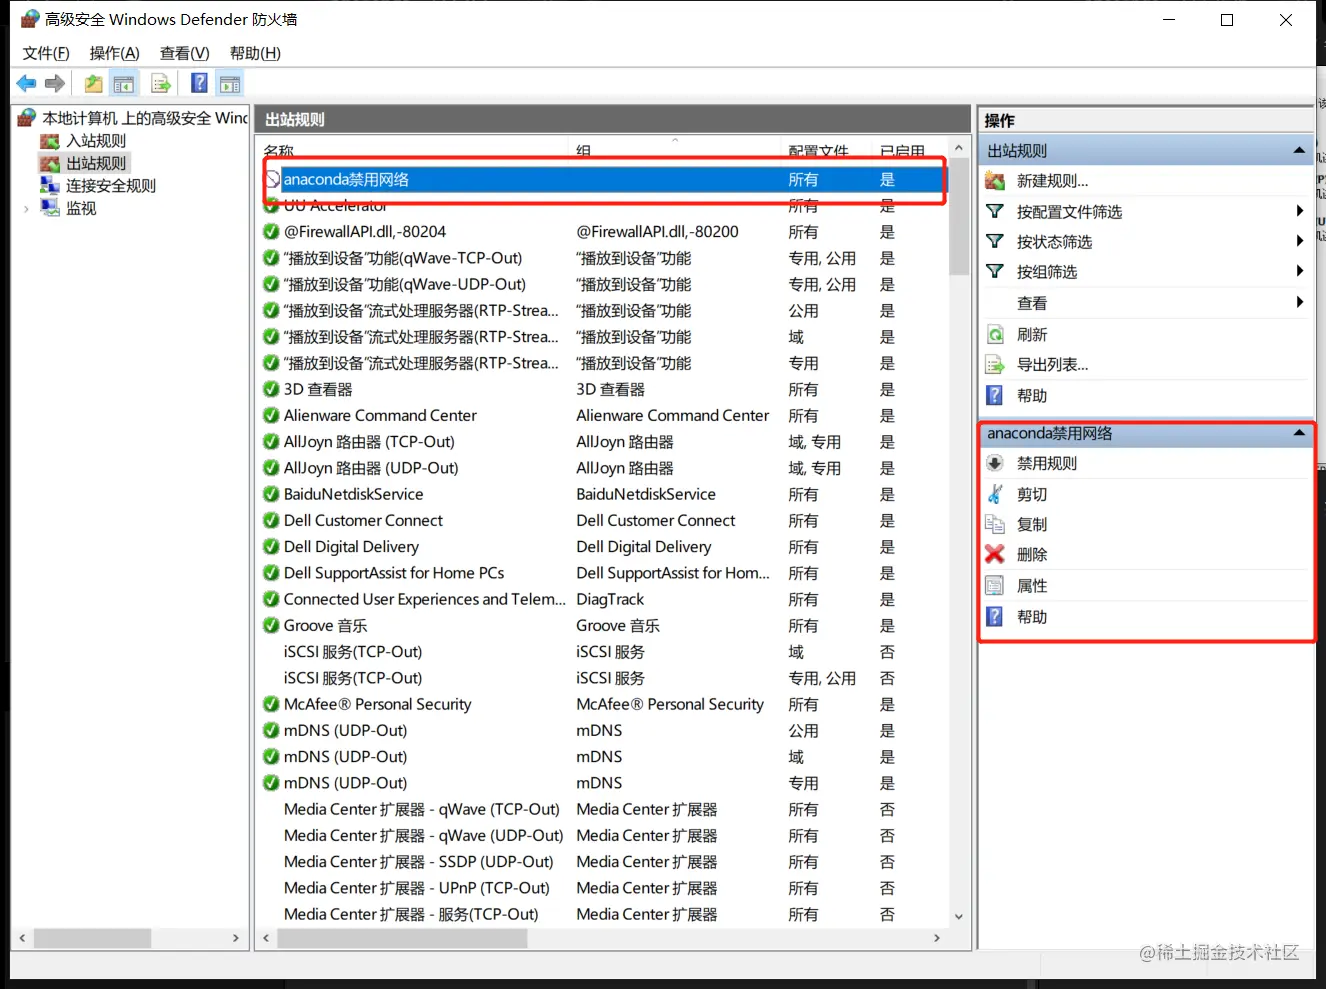This screenshot has width=1326, height=989.
Task: Open the 查看(V) menu in the menu bar
Action: click(x=185, y=53)
